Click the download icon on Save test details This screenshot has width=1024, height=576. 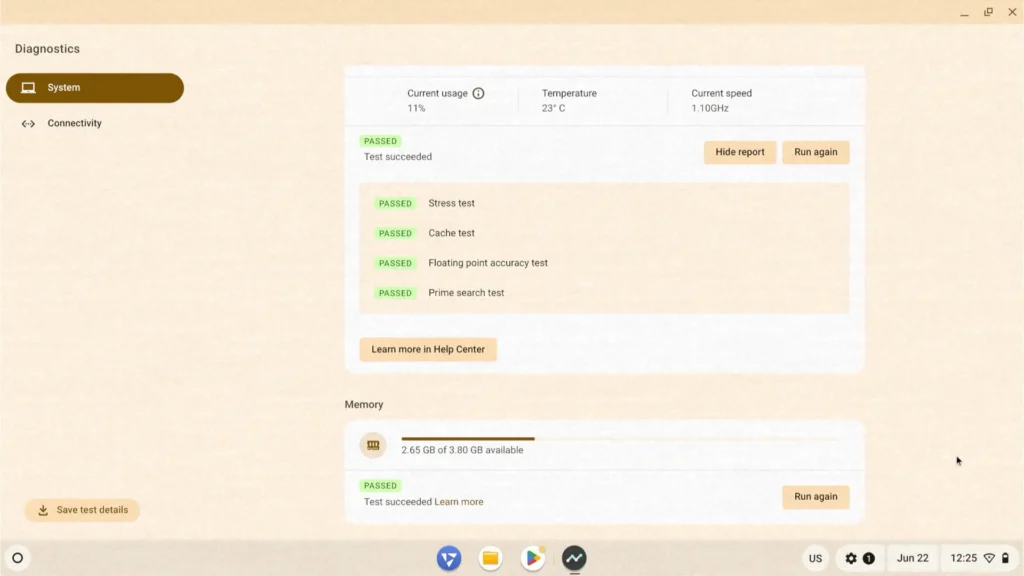pyautogui.click(x=43, y=510)
